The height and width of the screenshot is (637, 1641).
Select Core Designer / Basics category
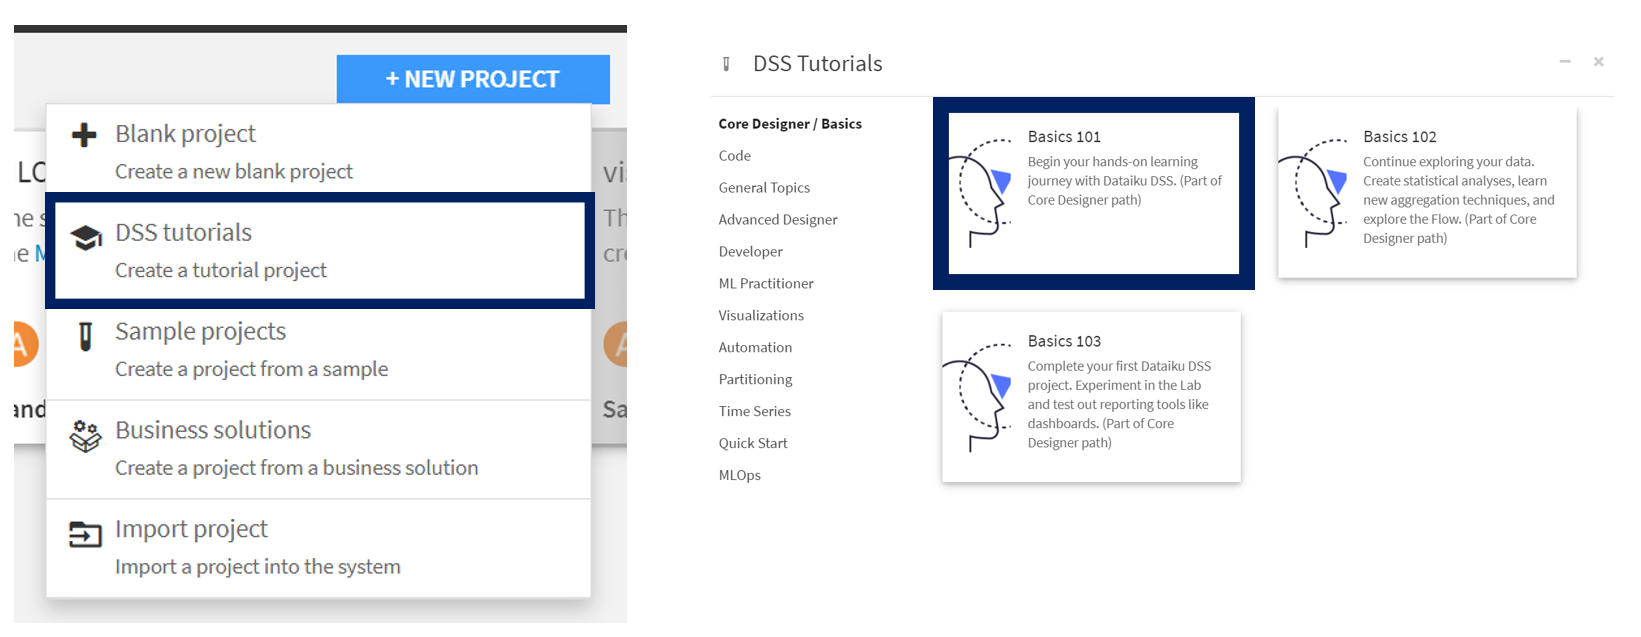tap(790, 124)
